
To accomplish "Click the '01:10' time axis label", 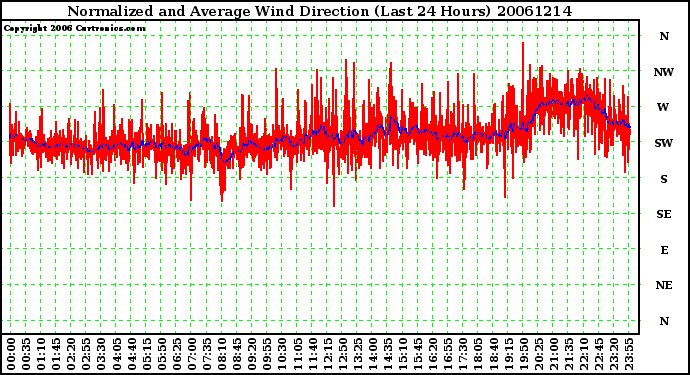I will (x=41, y=354).
